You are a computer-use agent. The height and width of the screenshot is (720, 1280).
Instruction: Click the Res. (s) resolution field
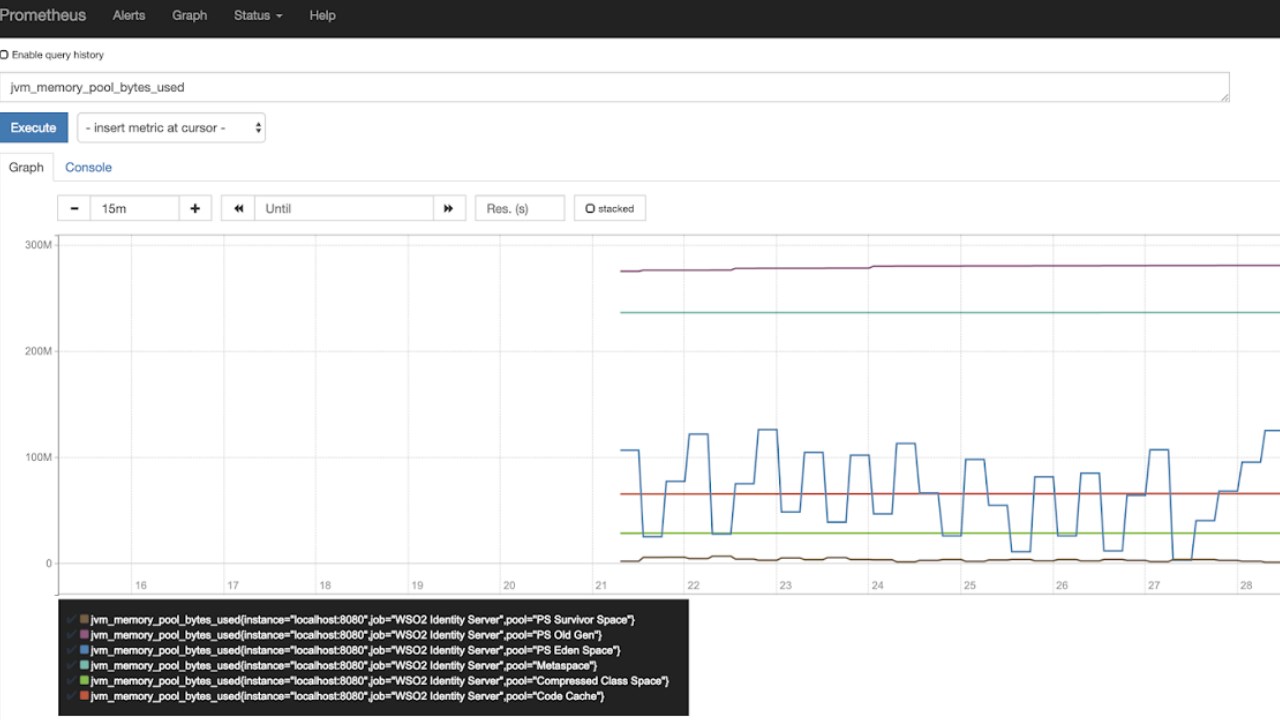pyautogui.click(x=520, y=208)
